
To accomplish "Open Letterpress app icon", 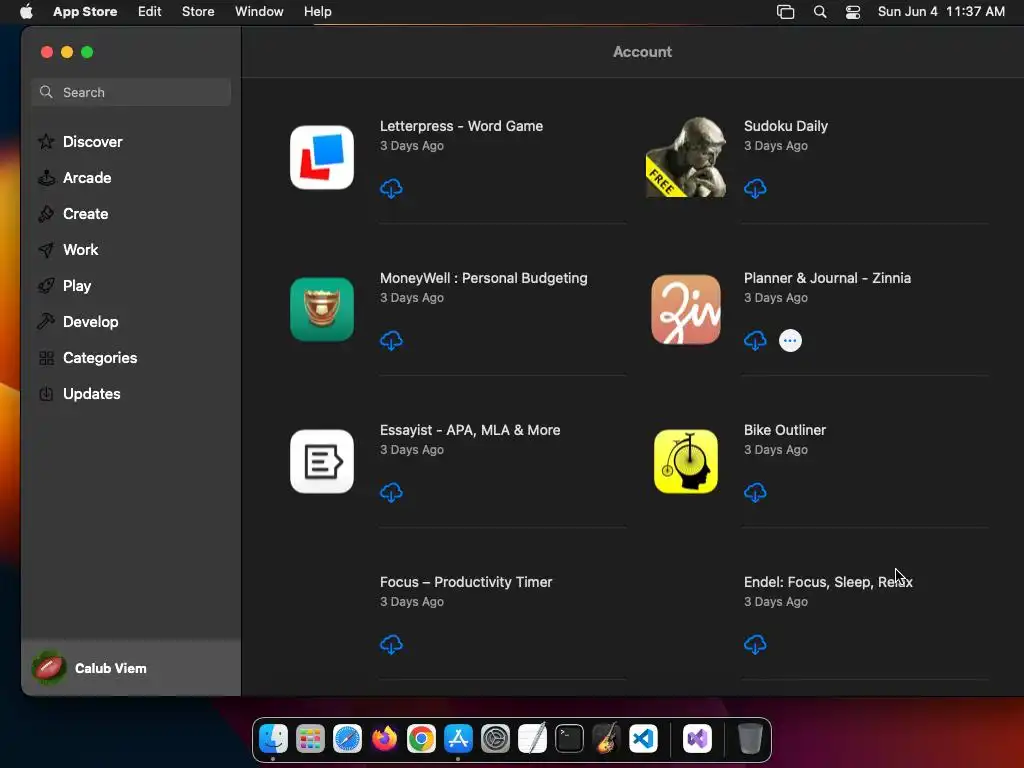I will 322,157.
